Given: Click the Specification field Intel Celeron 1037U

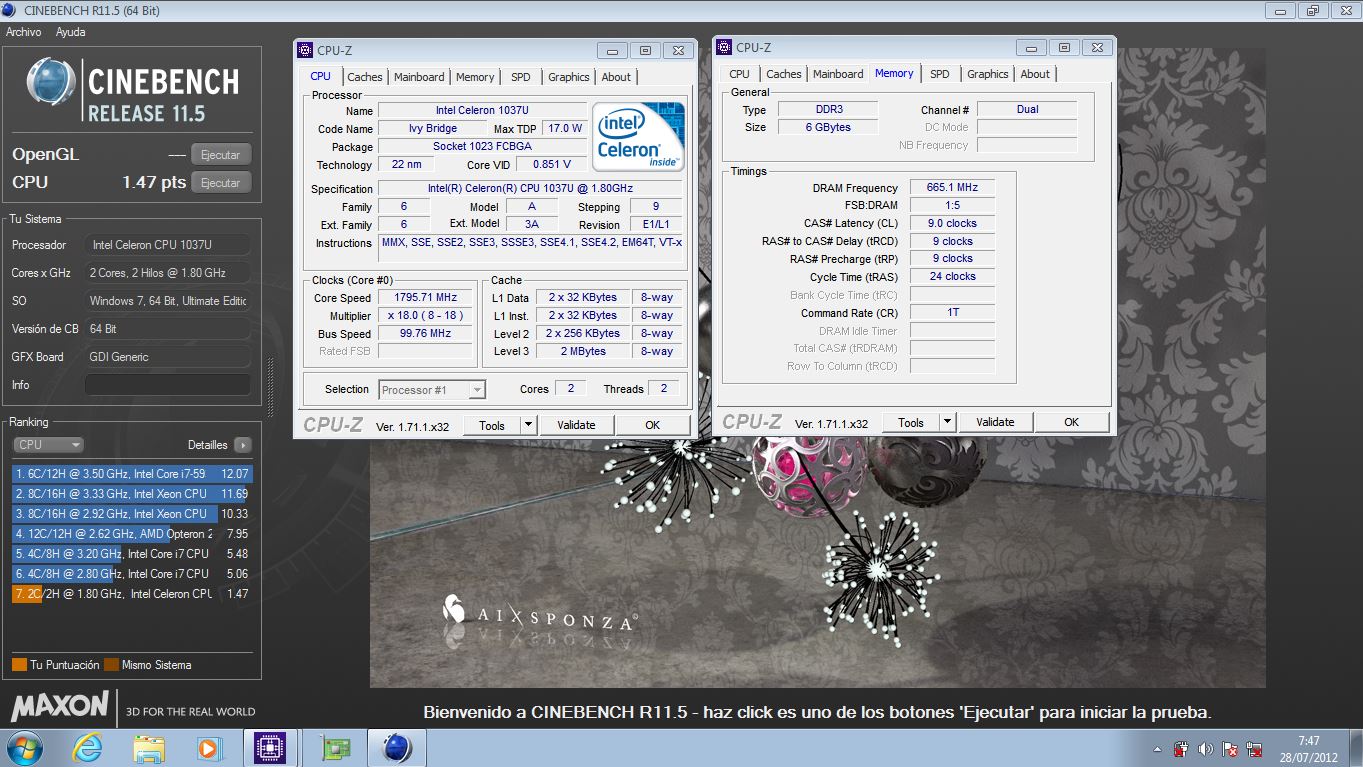Looking at the screenshot, I should pyautogui.click(x=531, y=188).
